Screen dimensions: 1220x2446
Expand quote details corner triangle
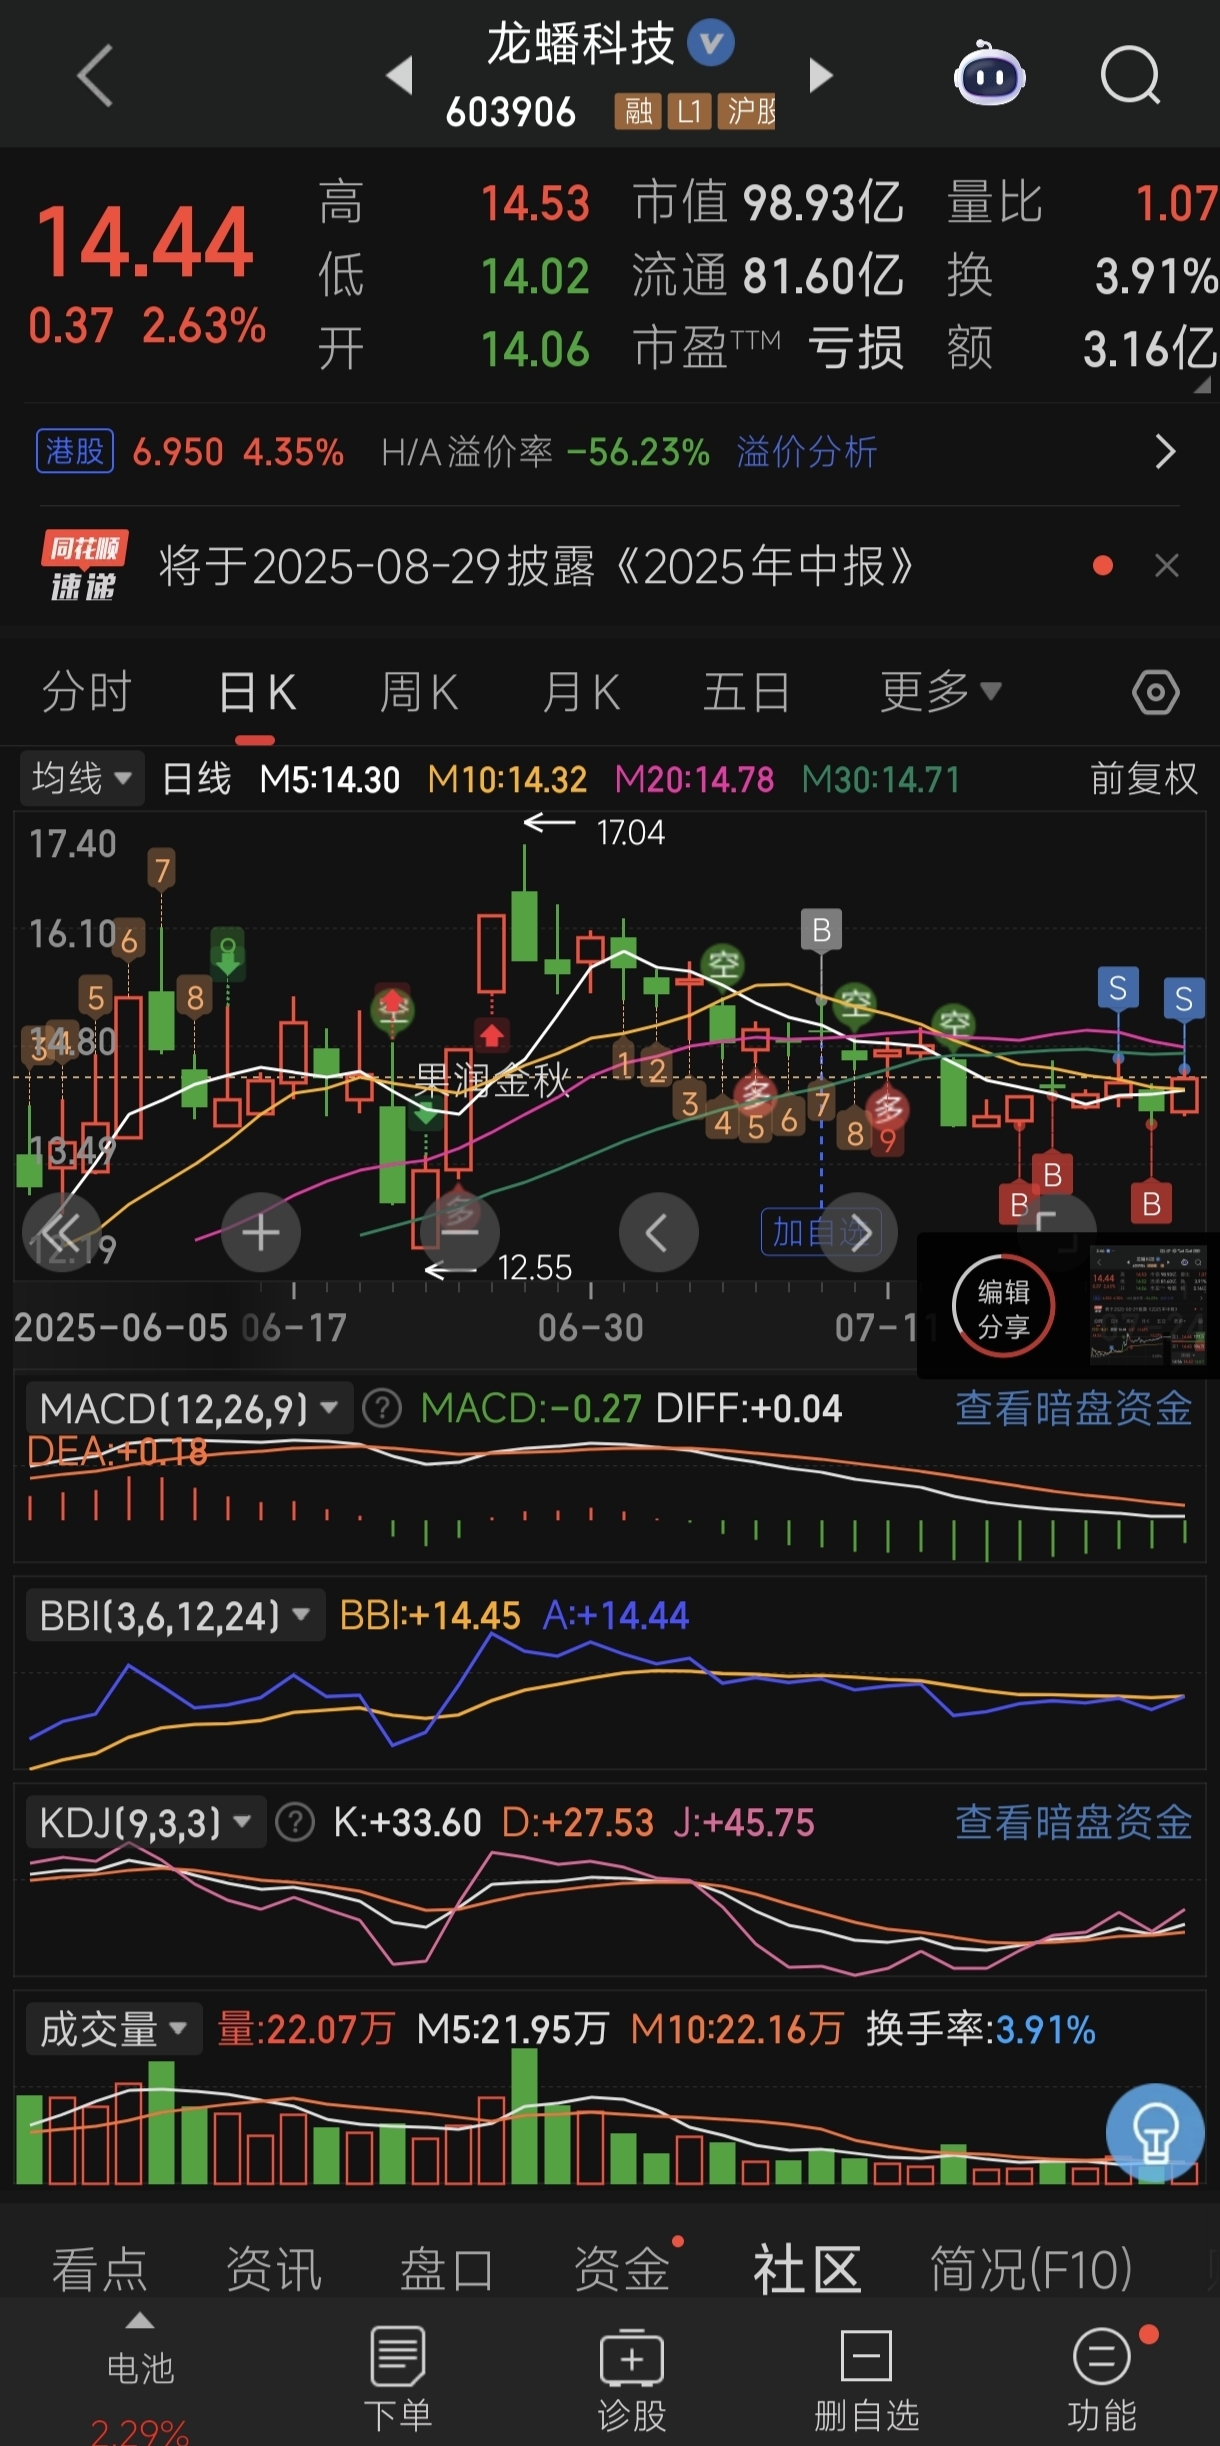[x=1203, y=384]
